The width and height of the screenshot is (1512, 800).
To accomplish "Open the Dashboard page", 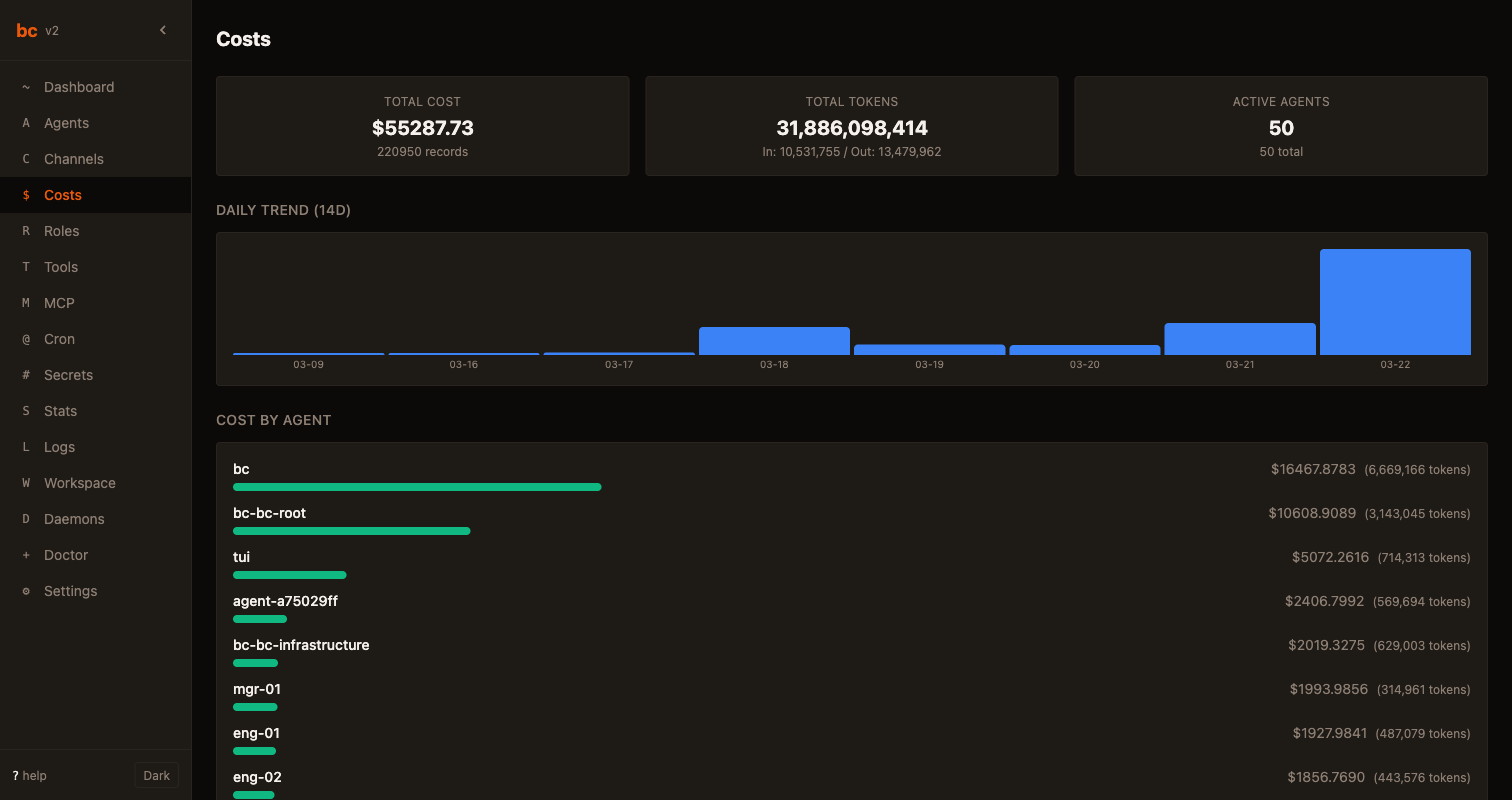I will [95, 87].
